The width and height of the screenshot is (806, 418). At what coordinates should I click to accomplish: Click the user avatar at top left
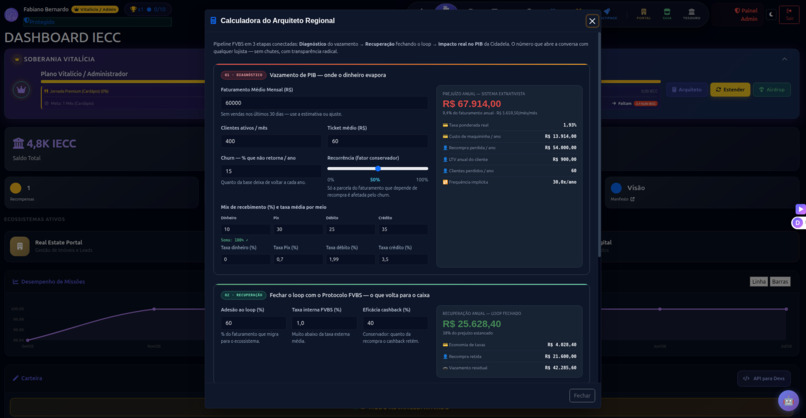[x=11, y=14]
